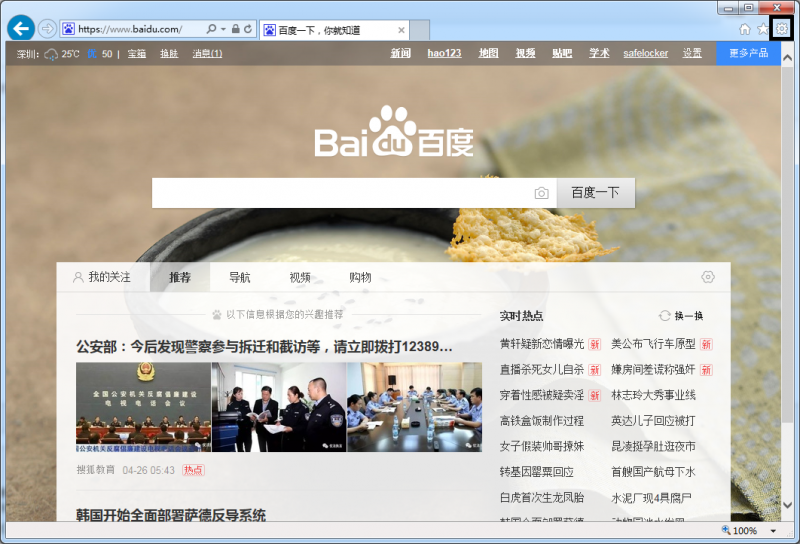Click the browser forward arrow button

(47, 29)
